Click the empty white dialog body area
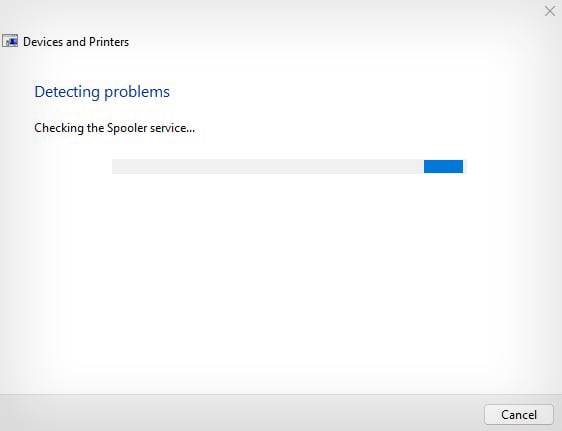The width and height of the screenshot is (562, 431). pyautogui.click(x=280, y=279)
